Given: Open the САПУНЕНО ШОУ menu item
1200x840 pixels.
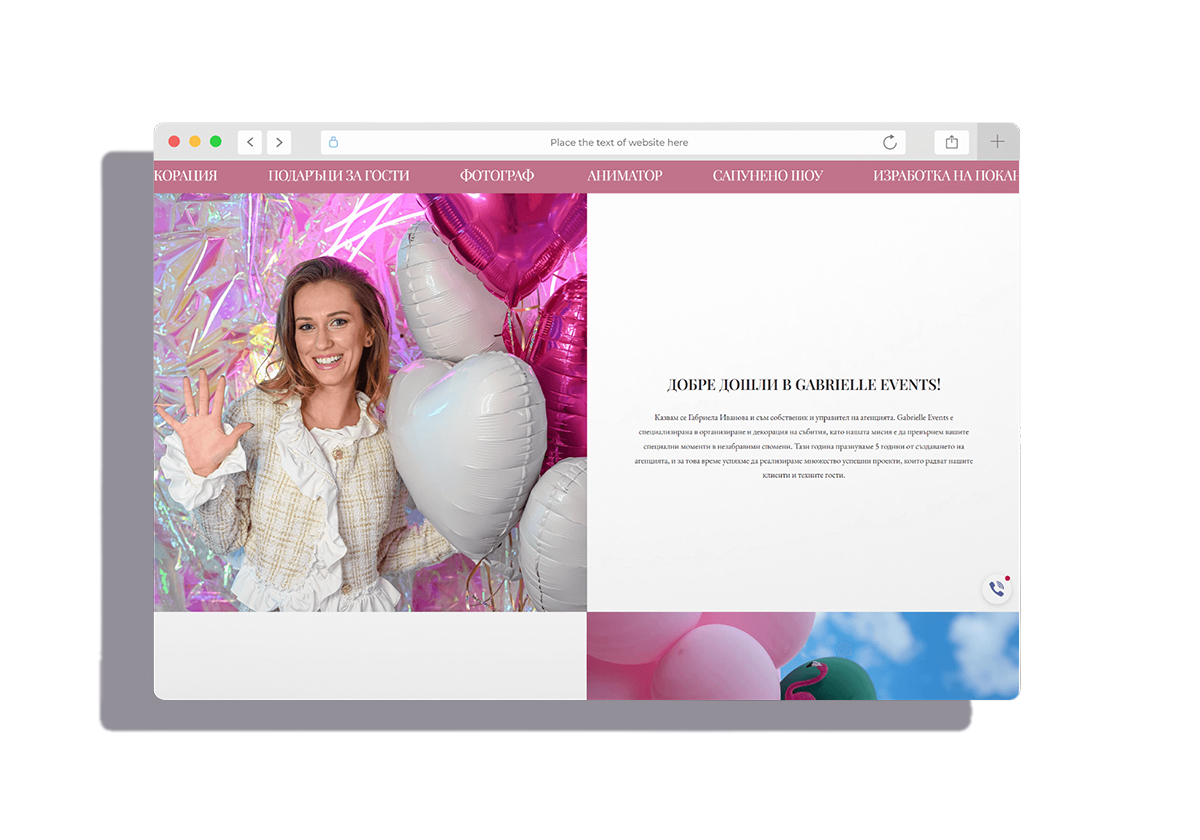Looking at the screenshot, I should tap(768, 176).
